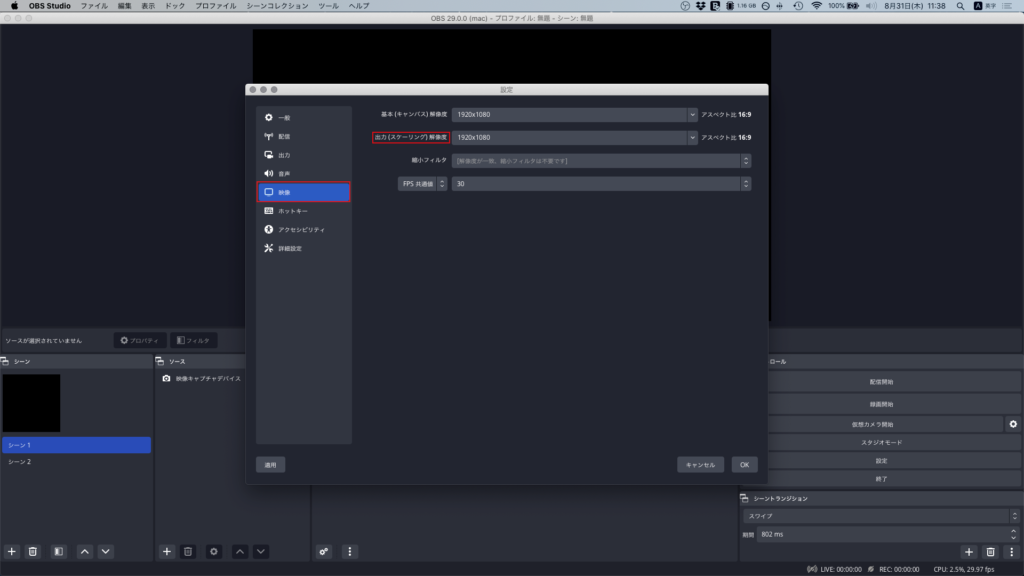This screenshot has height=576, width=1024.
Task: Click virtual camera settings gear icon
Action: click(1013, 424)
